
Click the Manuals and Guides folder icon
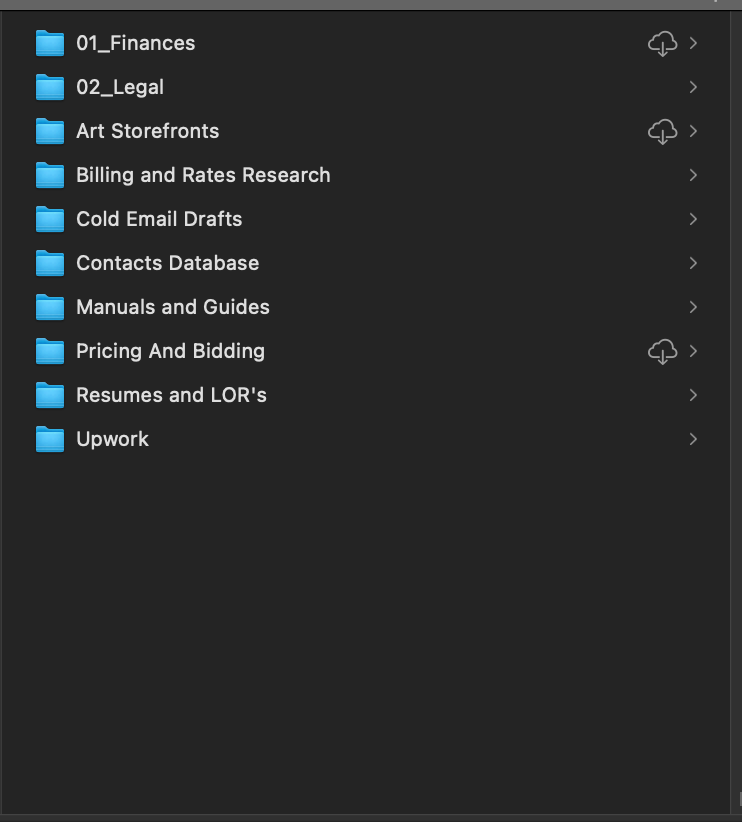pos(50,308)
